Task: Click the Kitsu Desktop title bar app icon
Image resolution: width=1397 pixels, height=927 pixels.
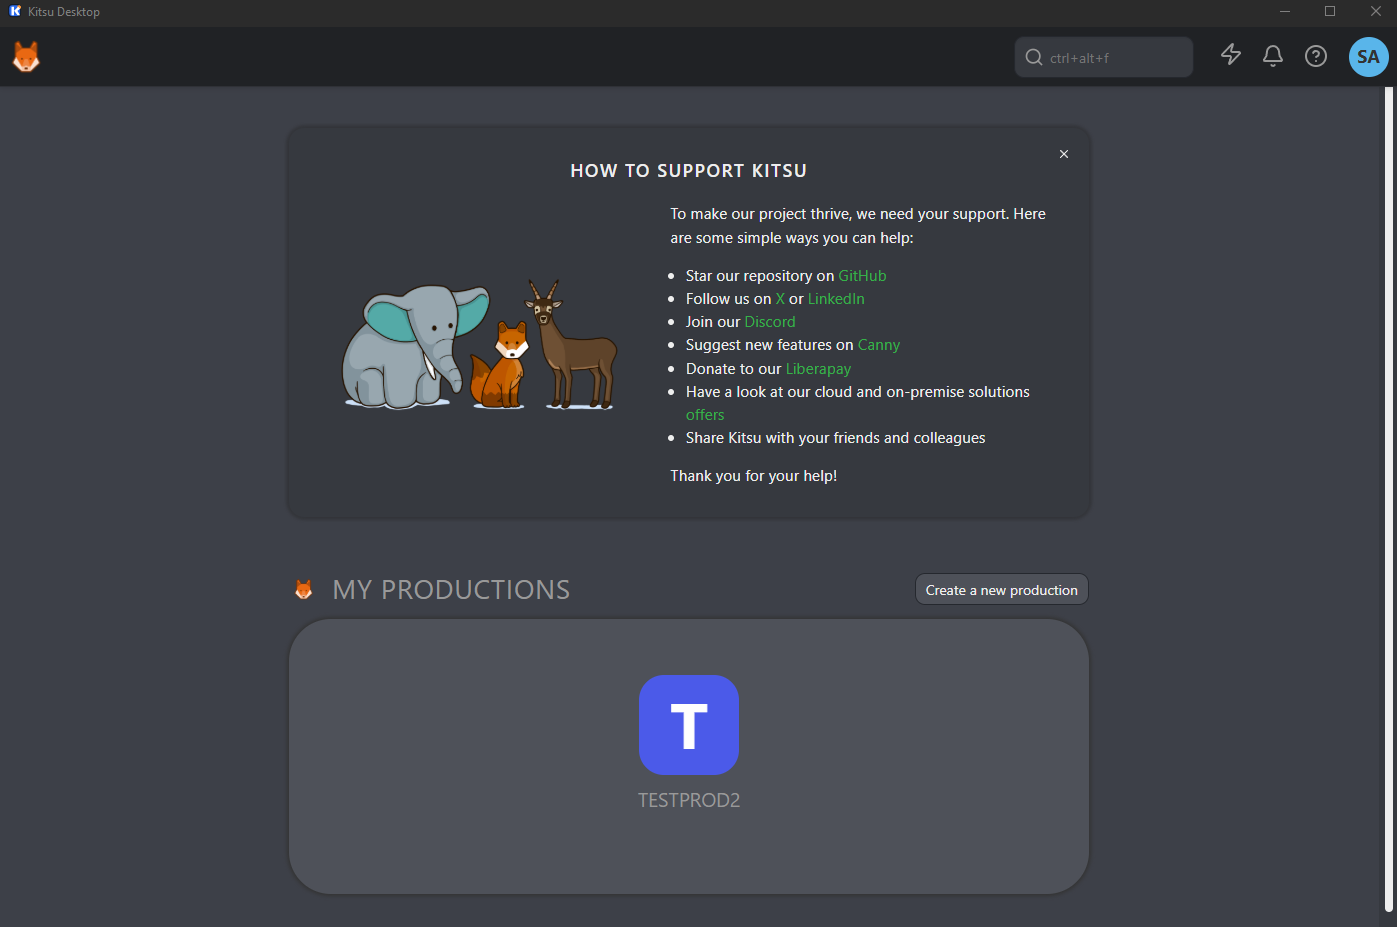Action: 15,11
